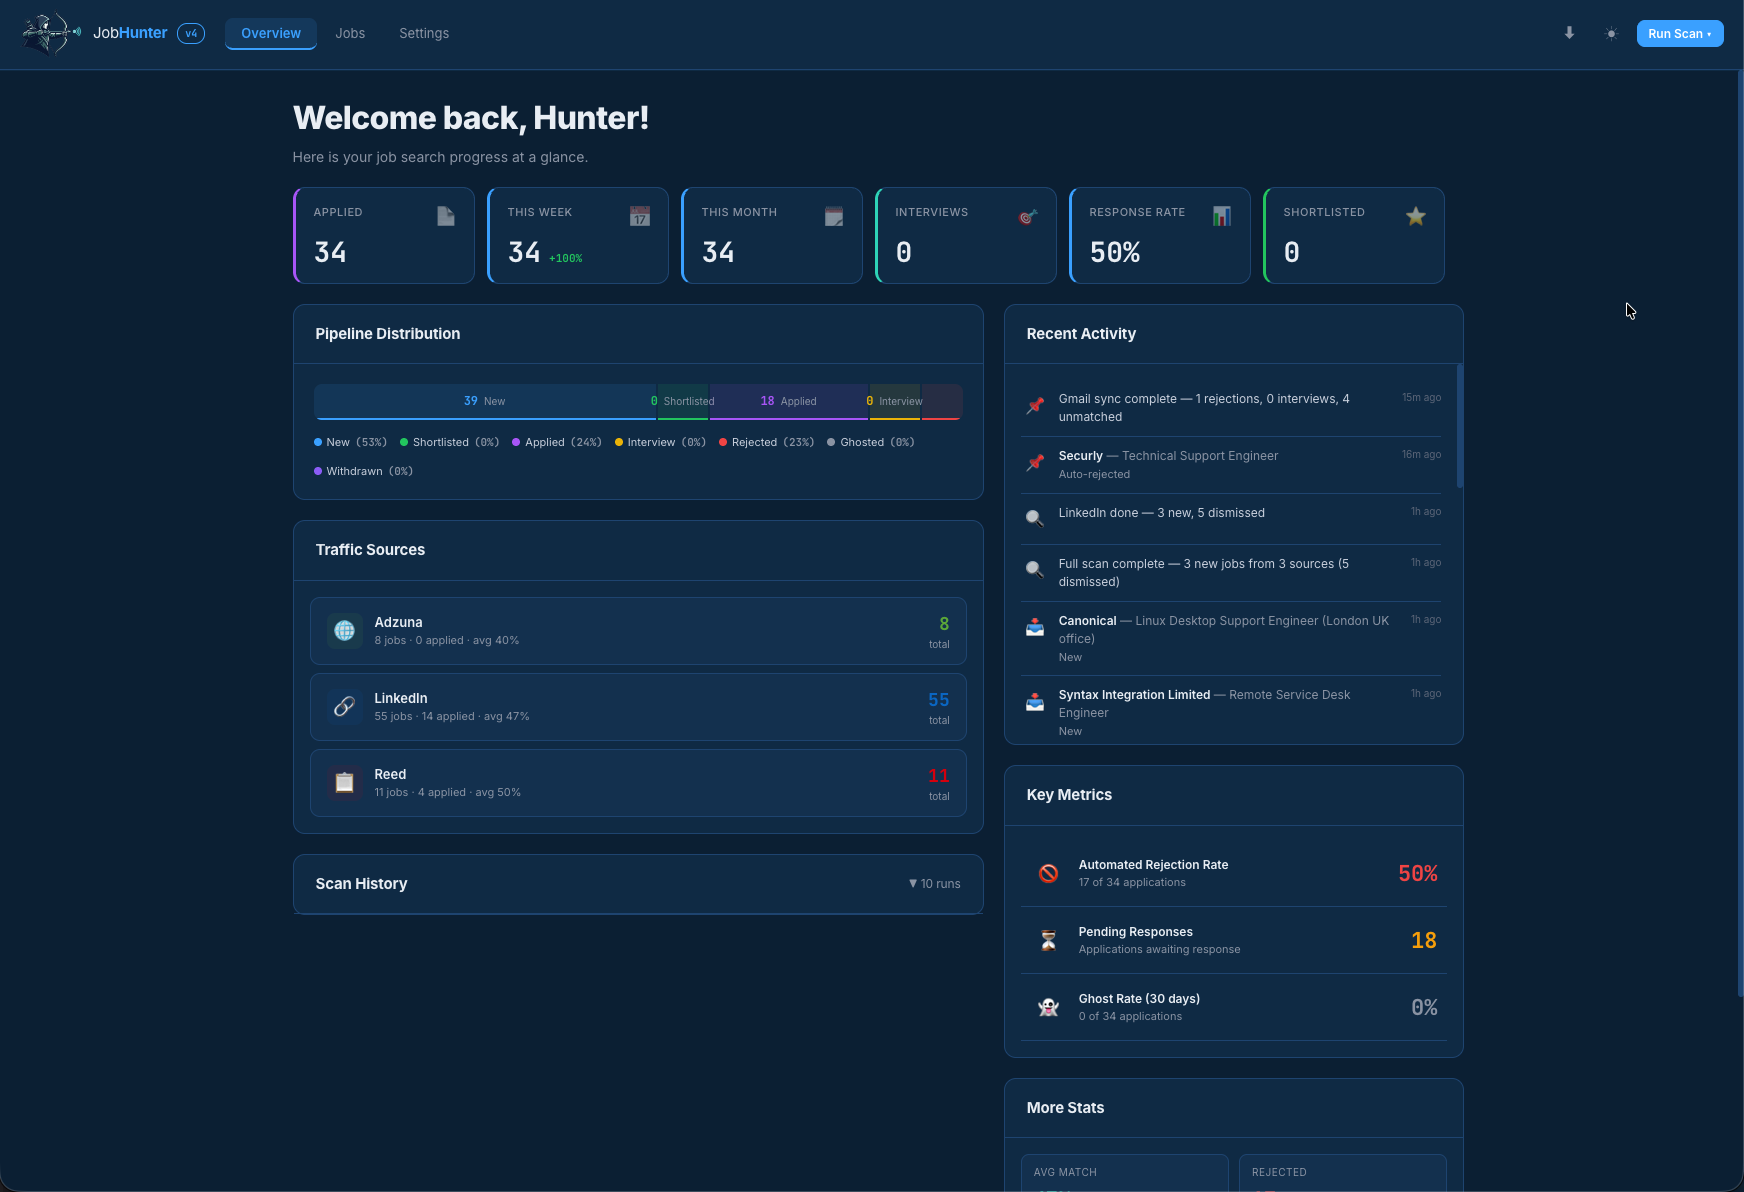Switch to the Jobs tab

350,33
